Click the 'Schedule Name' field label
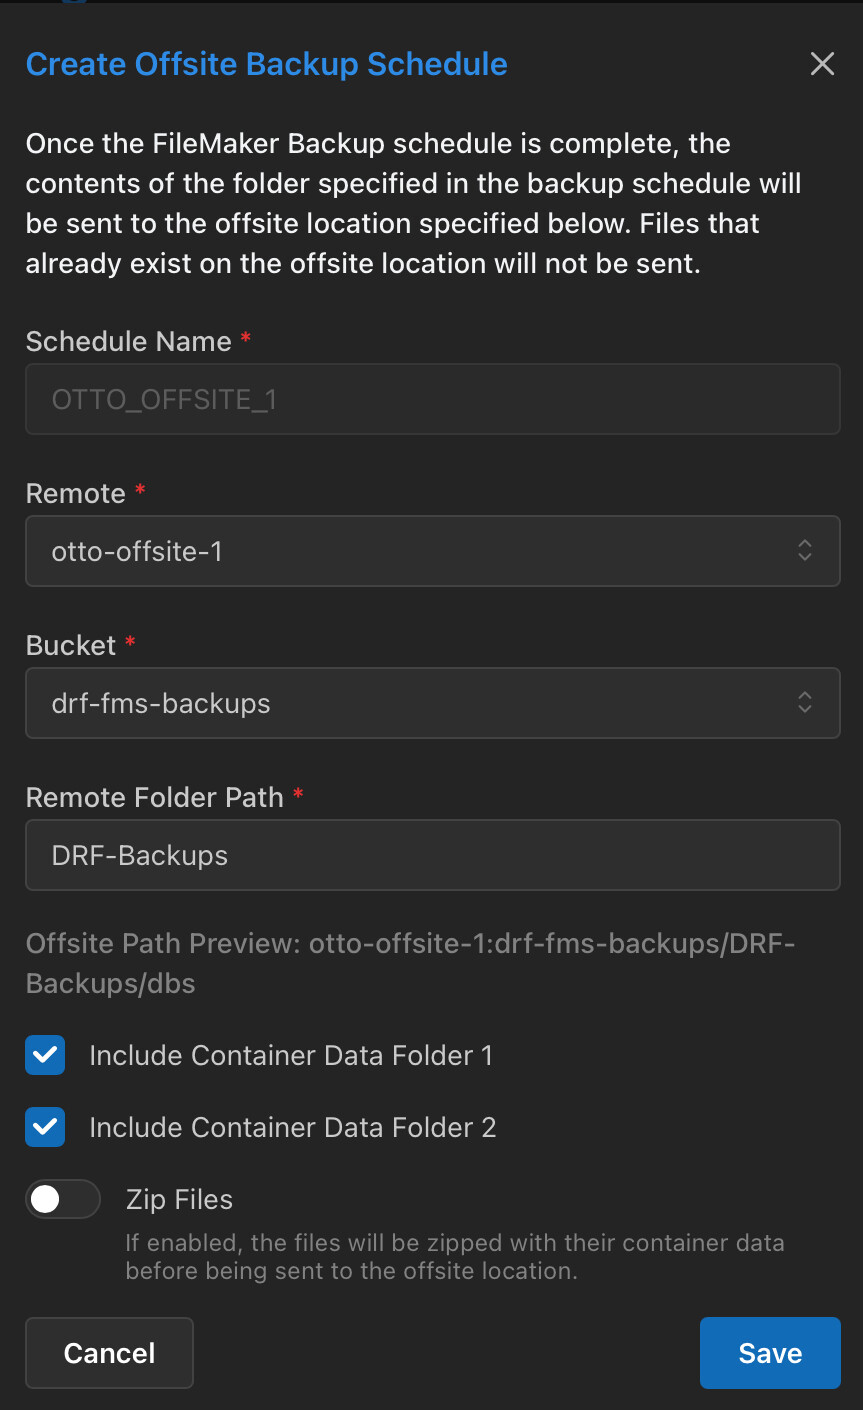This screenshot has width=863, height=1410. coord(129,341)
